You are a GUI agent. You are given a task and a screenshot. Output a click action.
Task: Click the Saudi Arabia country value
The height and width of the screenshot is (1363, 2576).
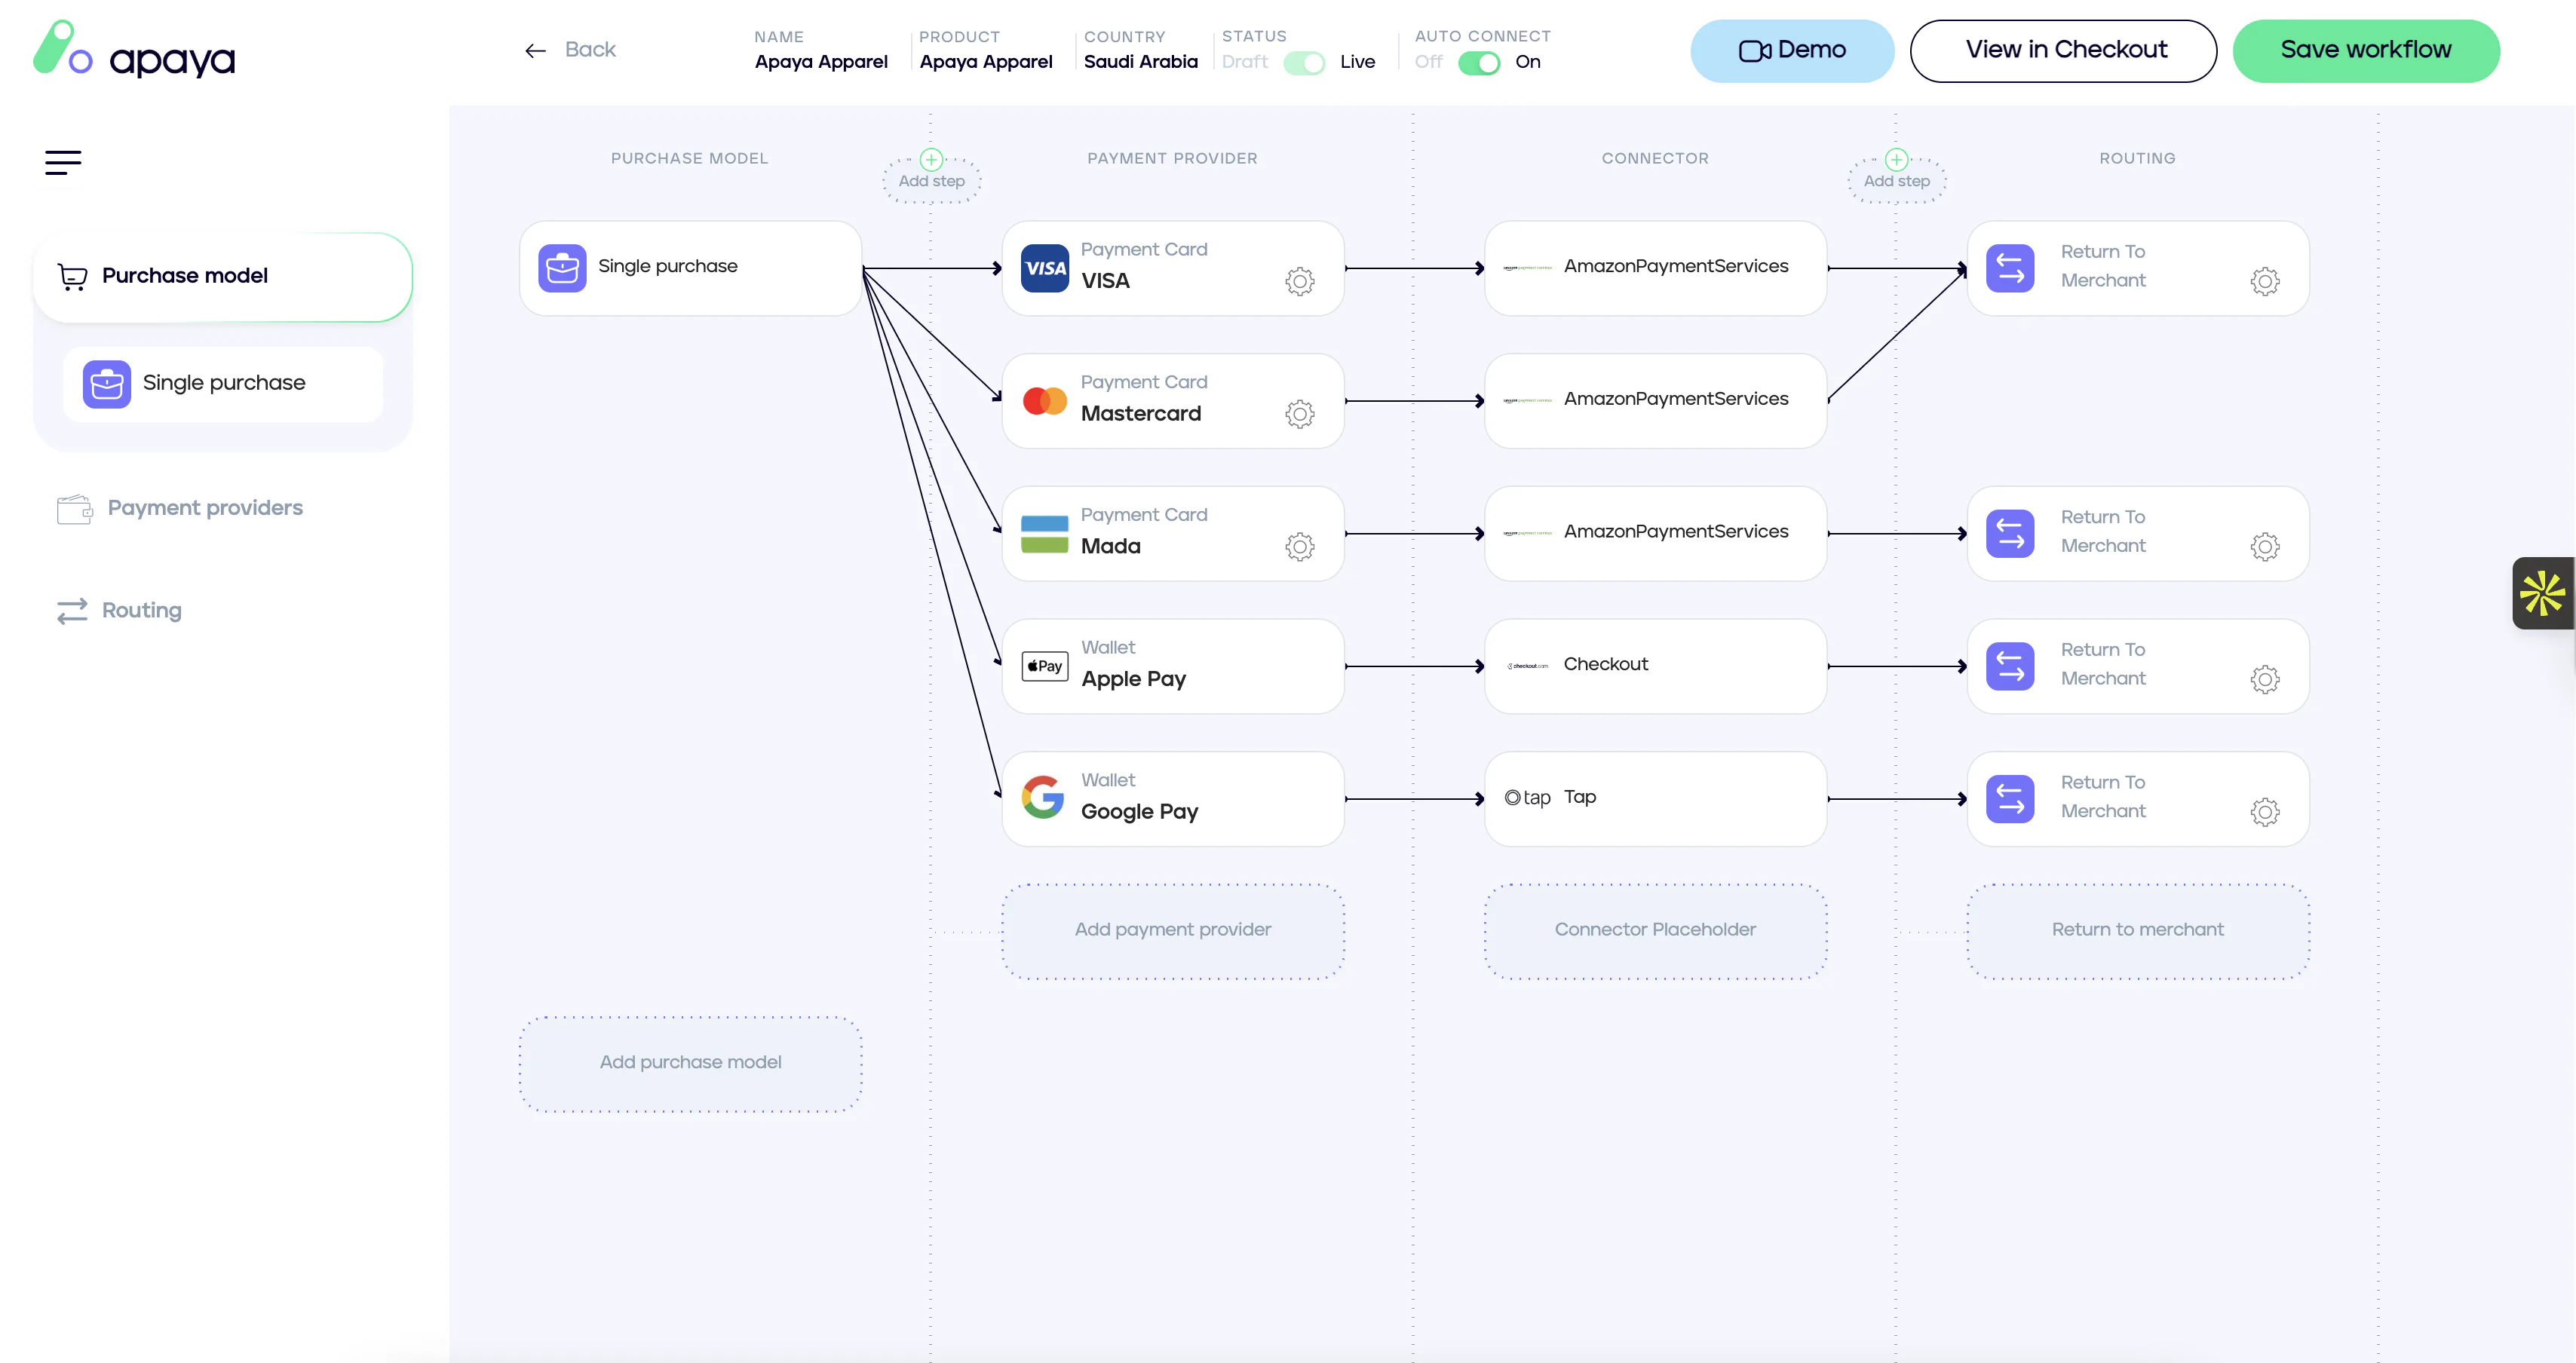coord(1140,62)
